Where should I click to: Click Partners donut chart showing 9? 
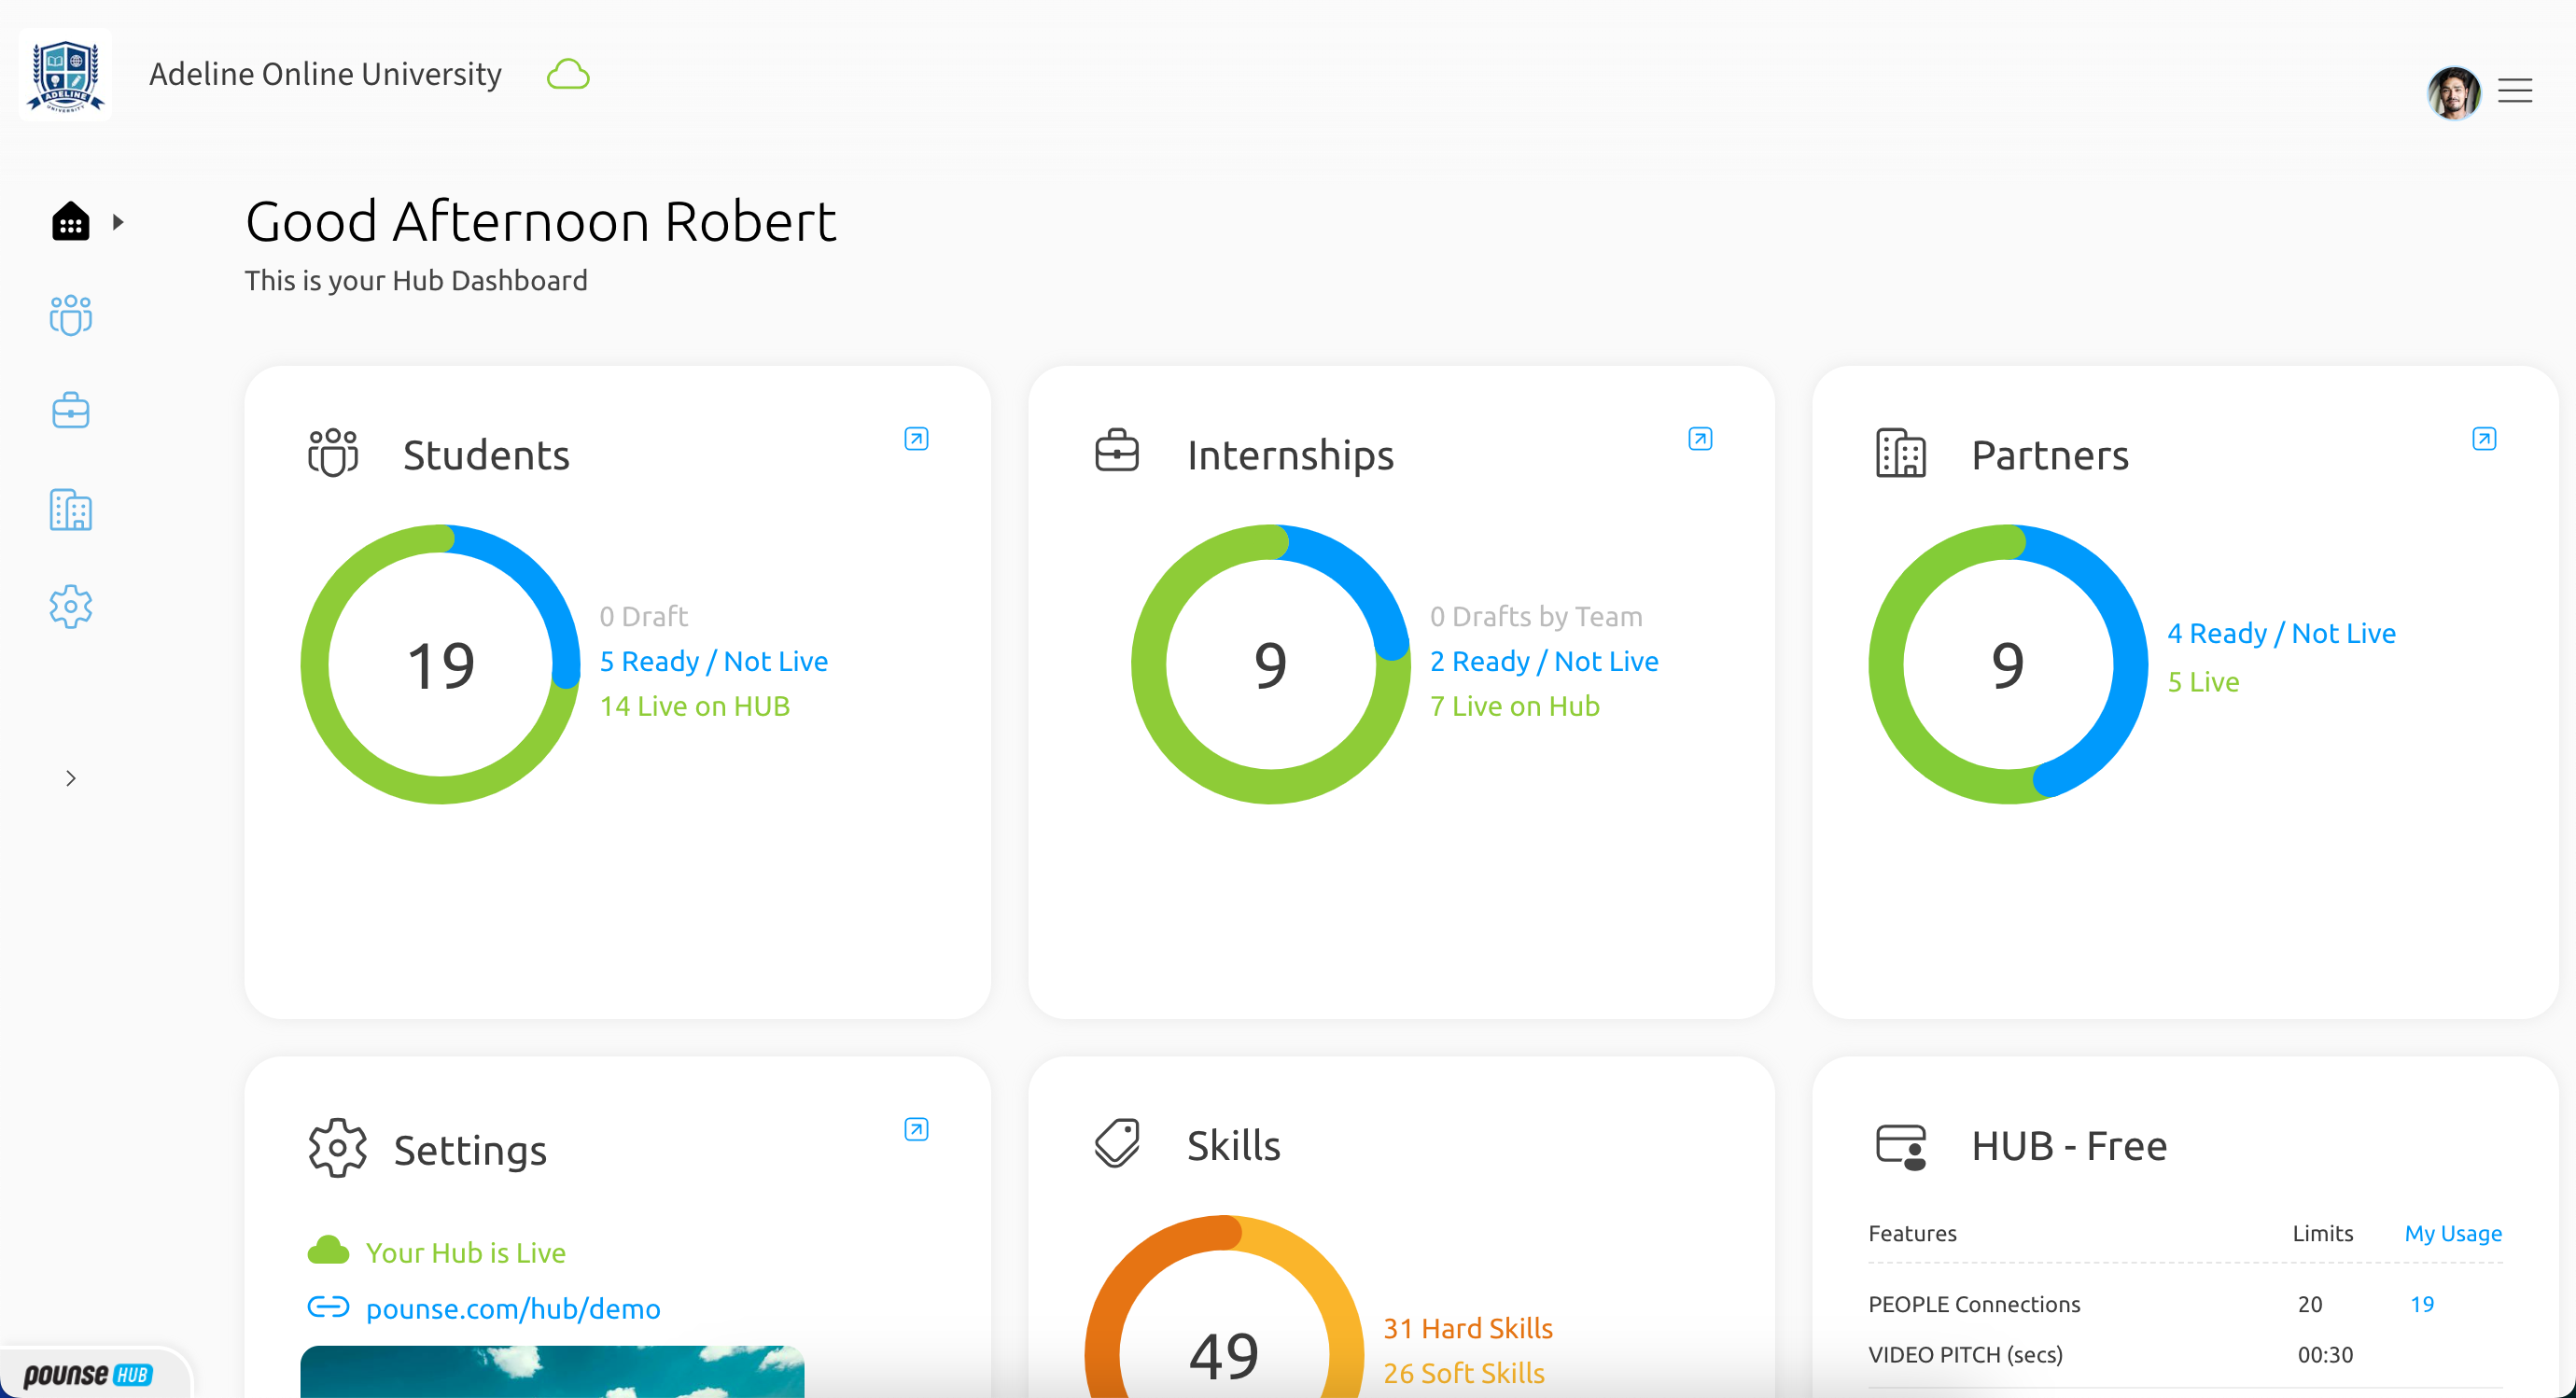(2008, 664)
